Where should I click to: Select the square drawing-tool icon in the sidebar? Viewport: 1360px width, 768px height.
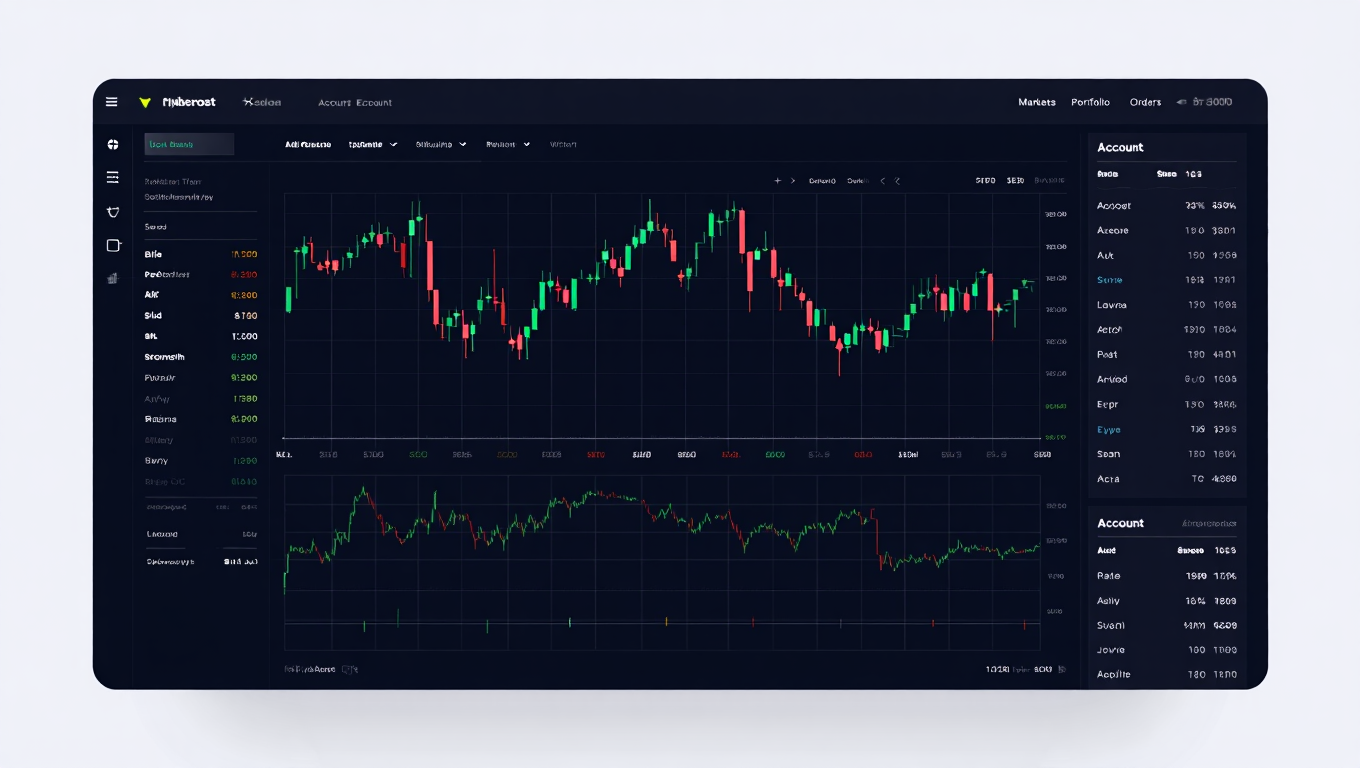pos(113,245)
